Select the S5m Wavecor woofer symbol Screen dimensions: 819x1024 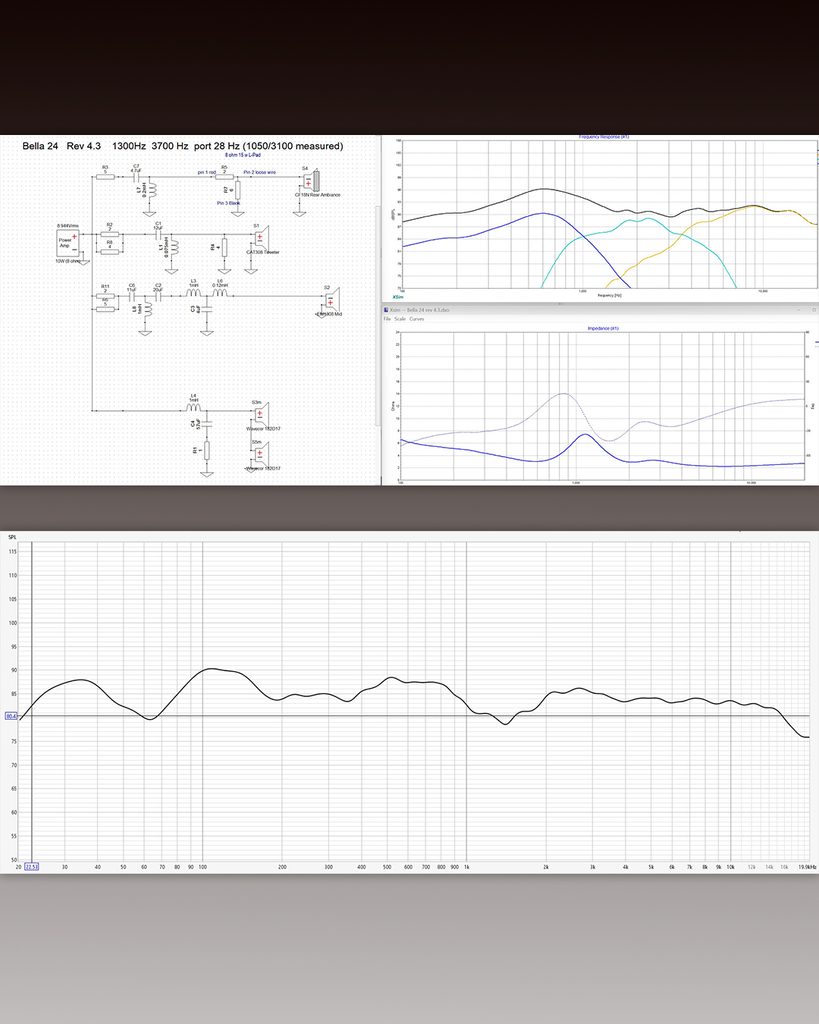click(261, 453)
